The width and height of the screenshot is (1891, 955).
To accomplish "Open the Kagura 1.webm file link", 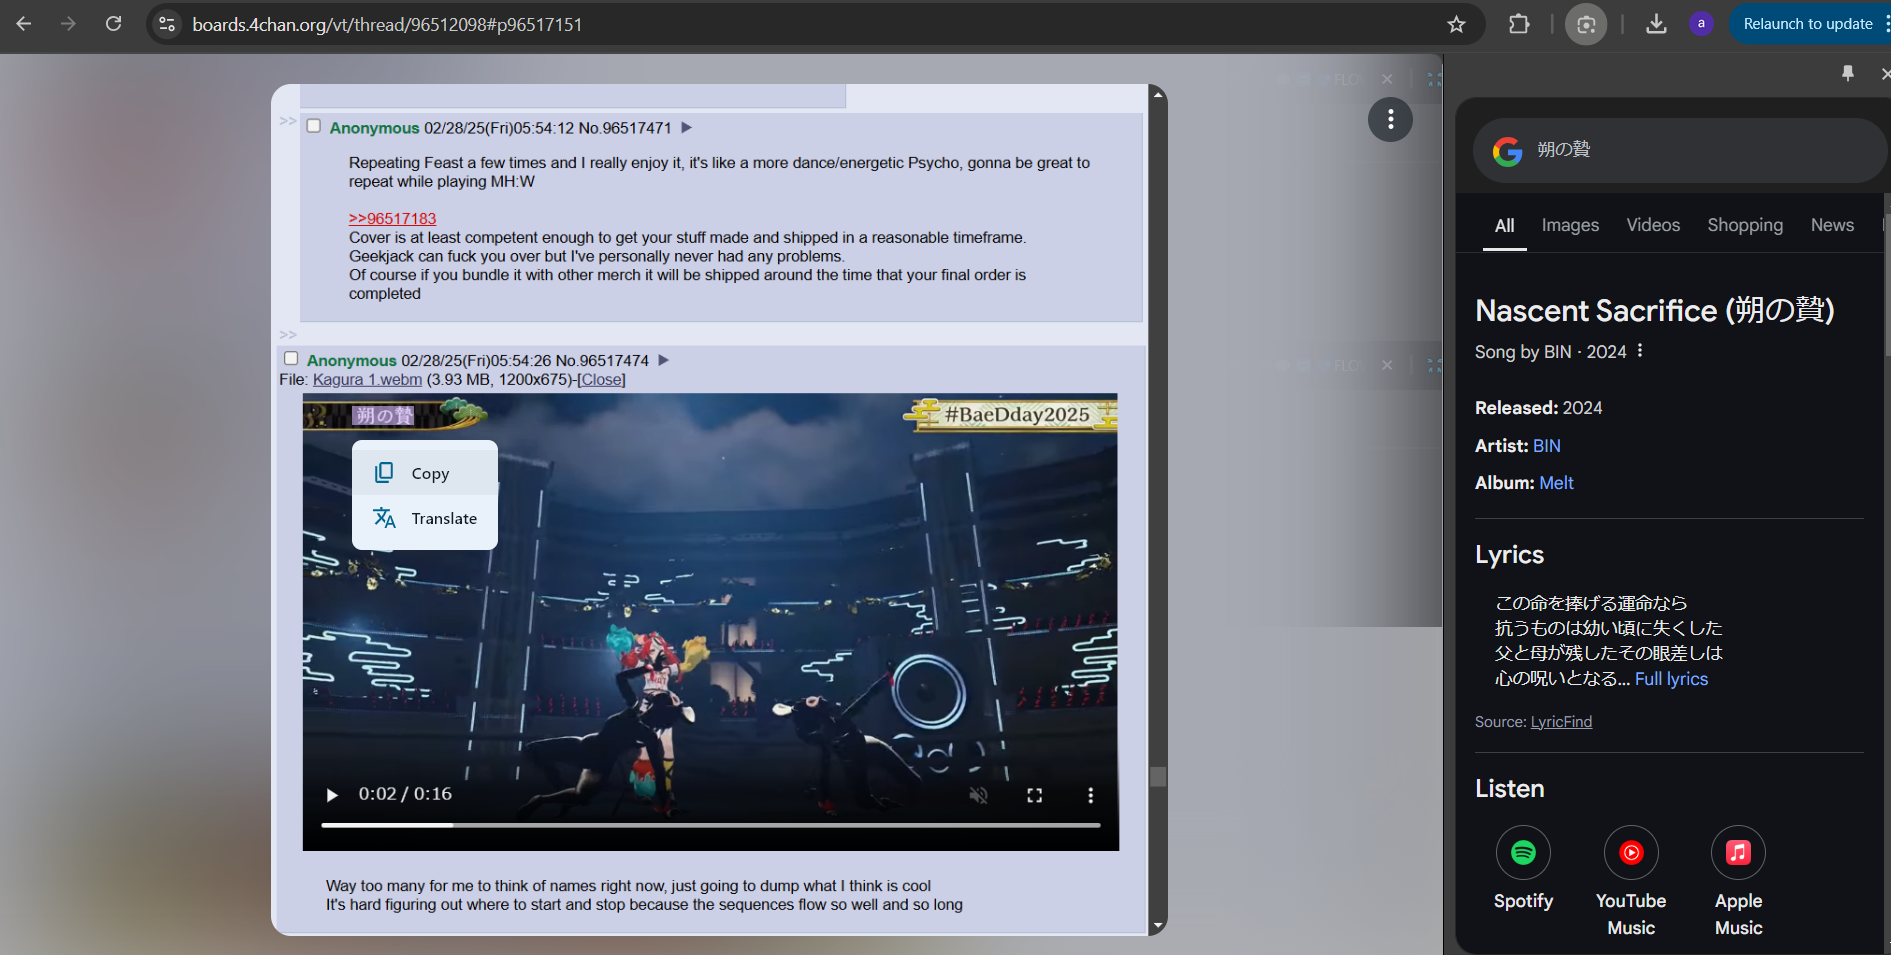I will coord(367,380).
